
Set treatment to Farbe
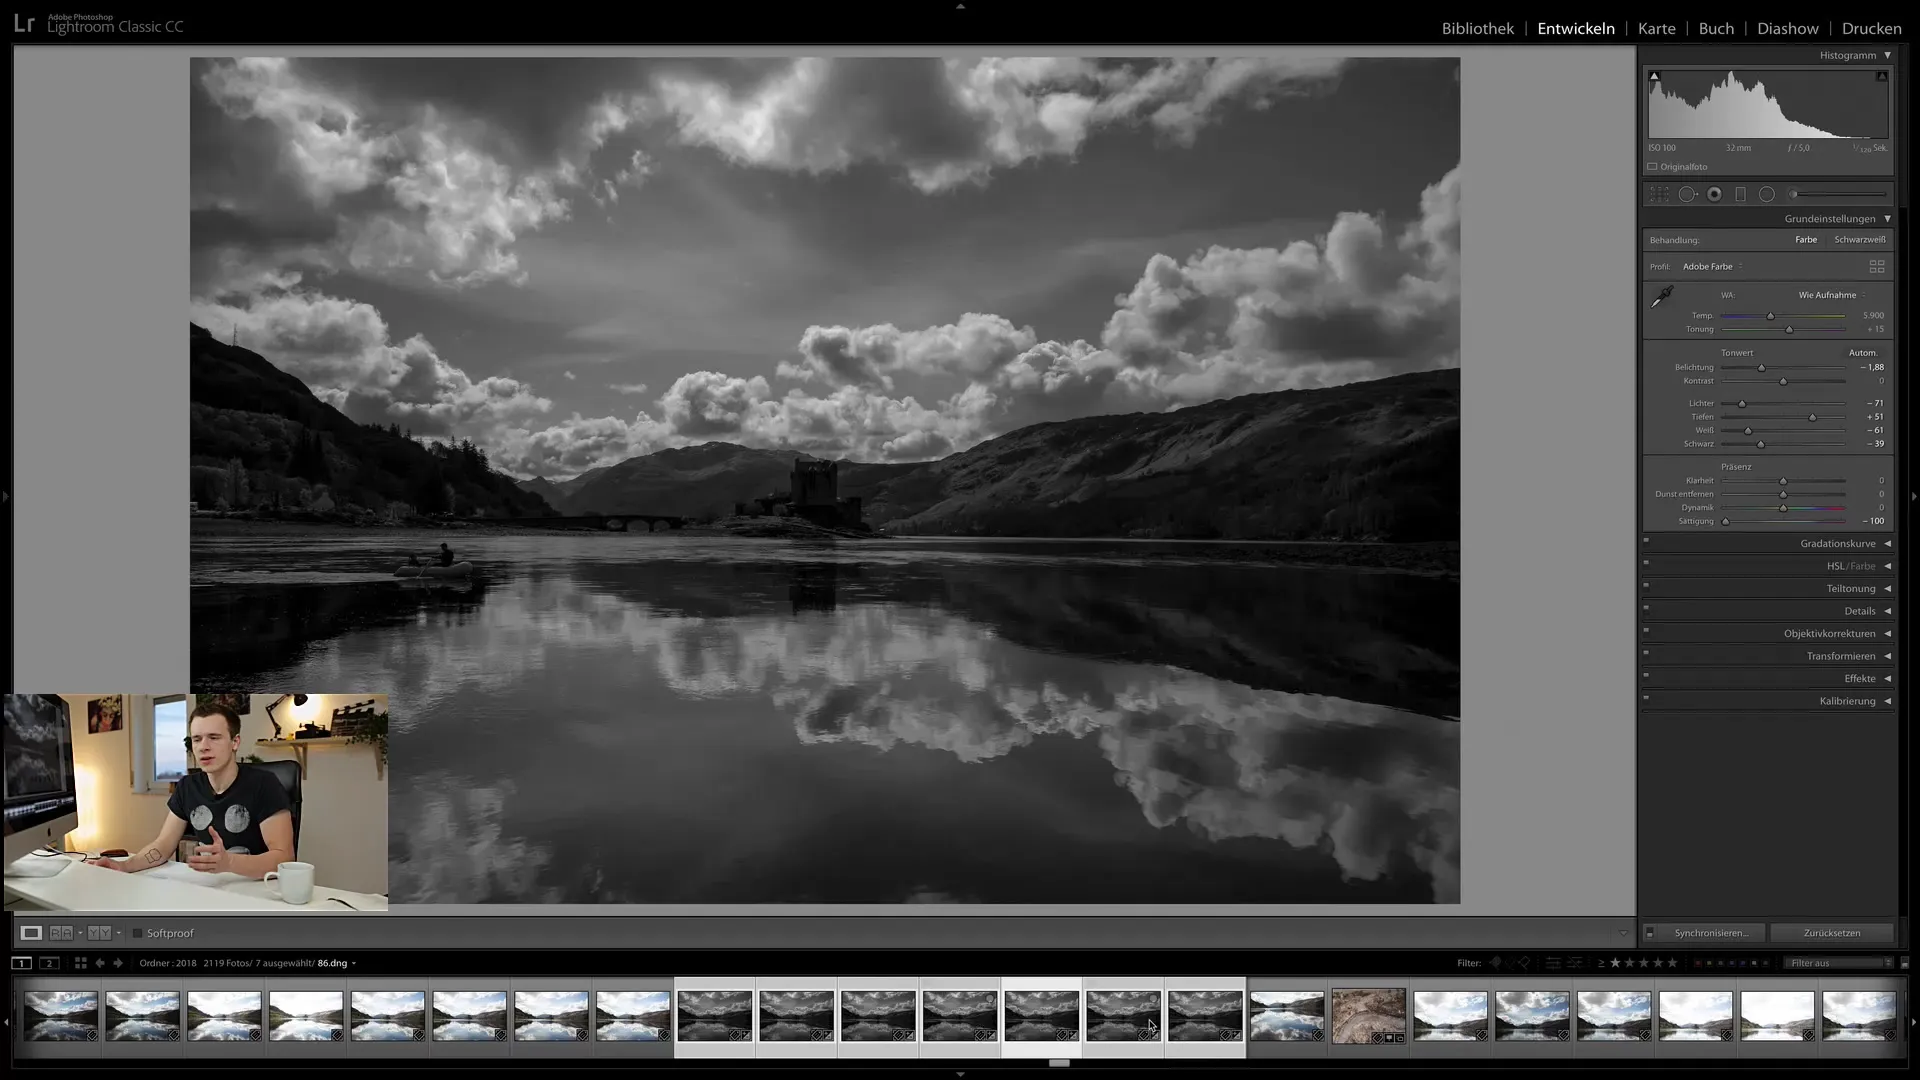[x=1806, y=240]
